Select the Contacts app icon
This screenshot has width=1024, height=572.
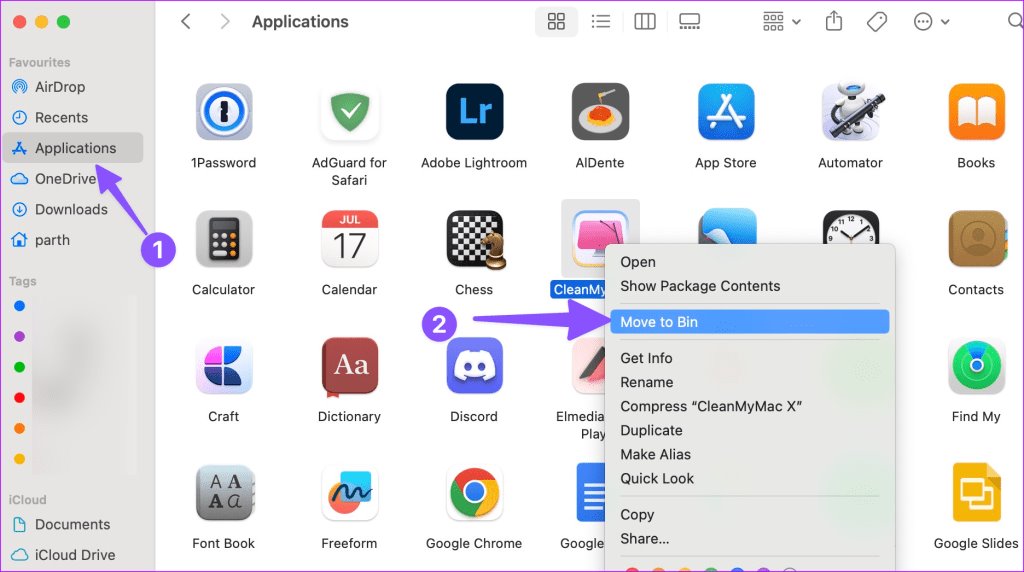976,239
